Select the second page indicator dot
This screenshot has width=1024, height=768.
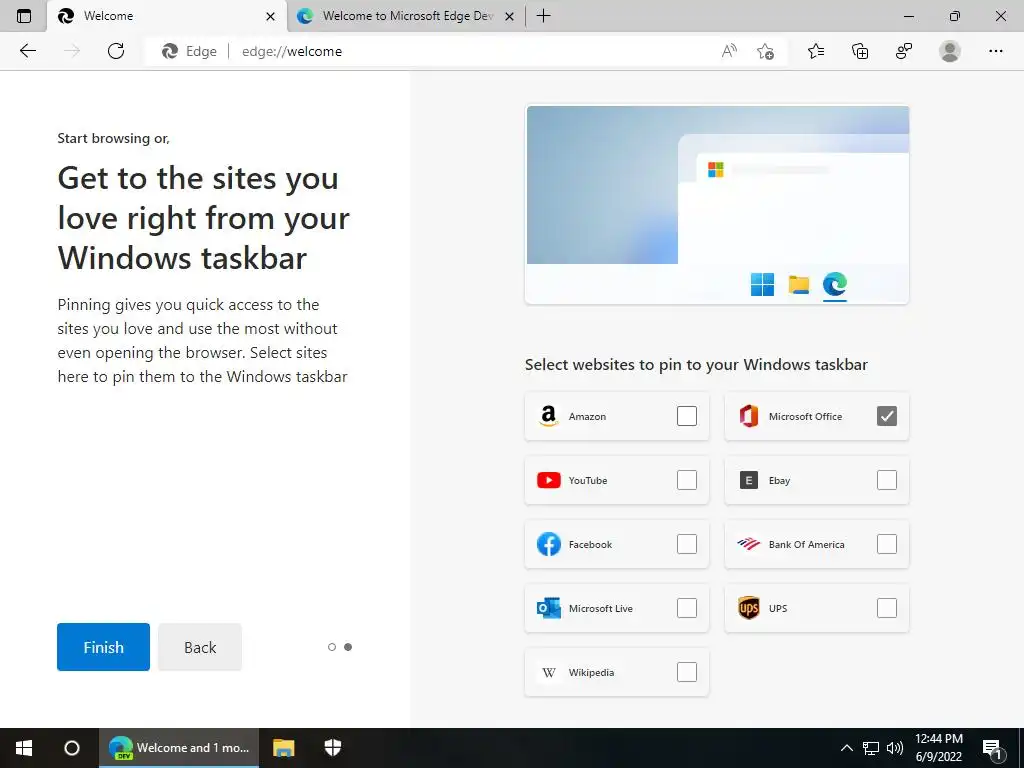pos(348,647)
